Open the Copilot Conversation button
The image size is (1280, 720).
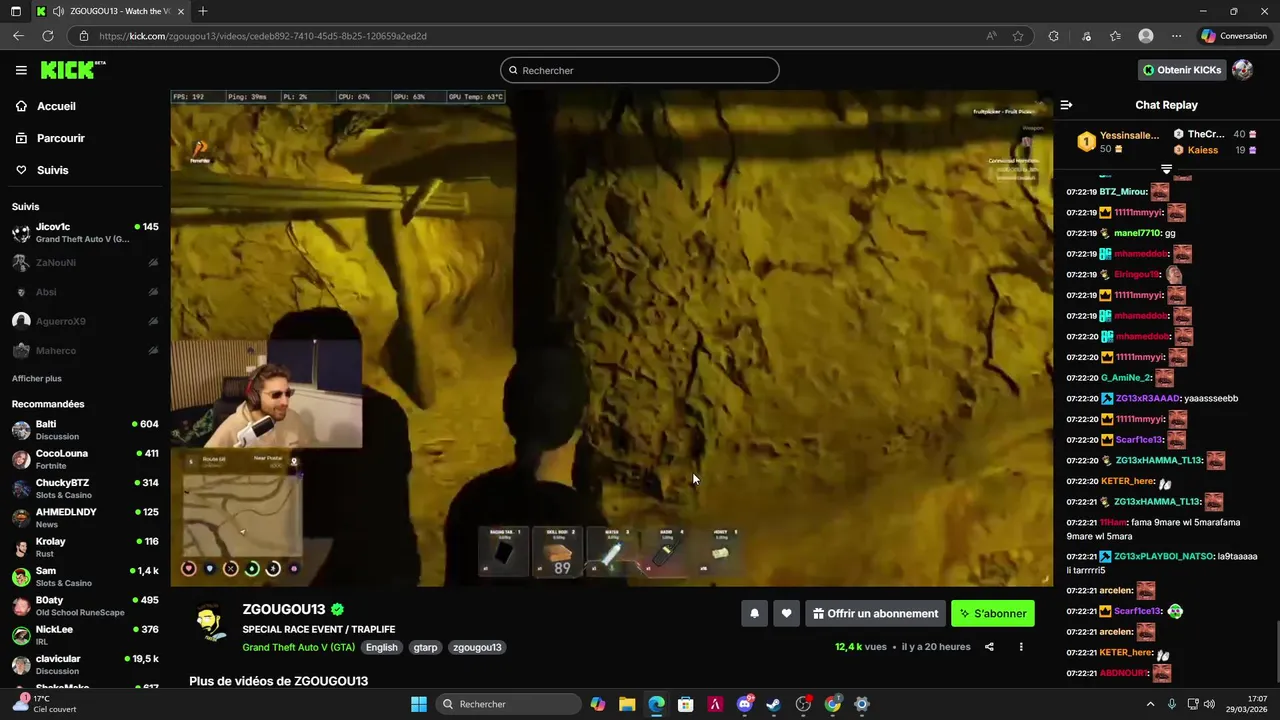[x=1234, y=36]
